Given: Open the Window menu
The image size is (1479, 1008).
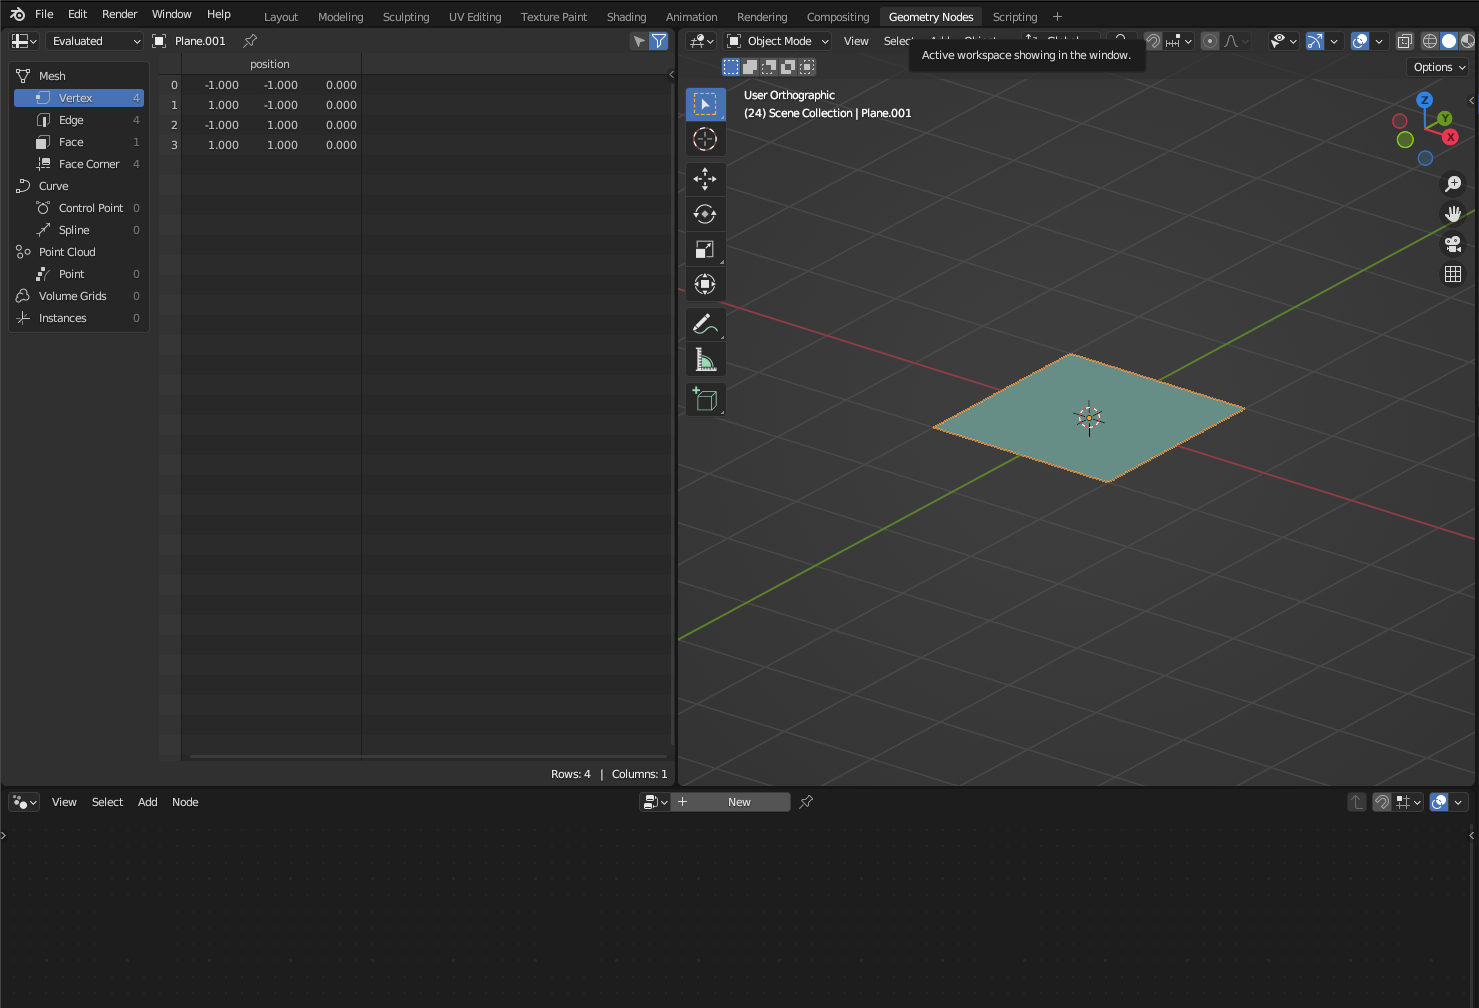Looking at the screenshot, I should pyautogui.click(x=171, y=14).
